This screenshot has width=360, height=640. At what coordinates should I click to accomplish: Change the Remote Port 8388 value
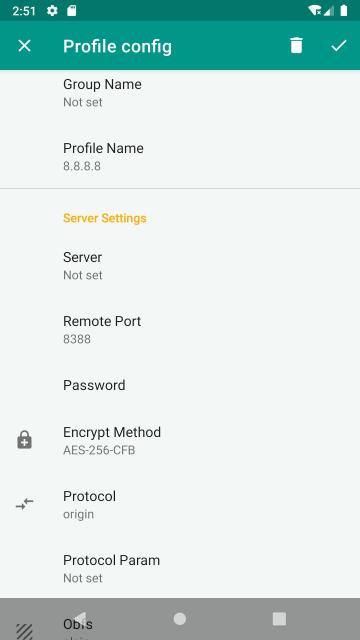coord(180,330)
